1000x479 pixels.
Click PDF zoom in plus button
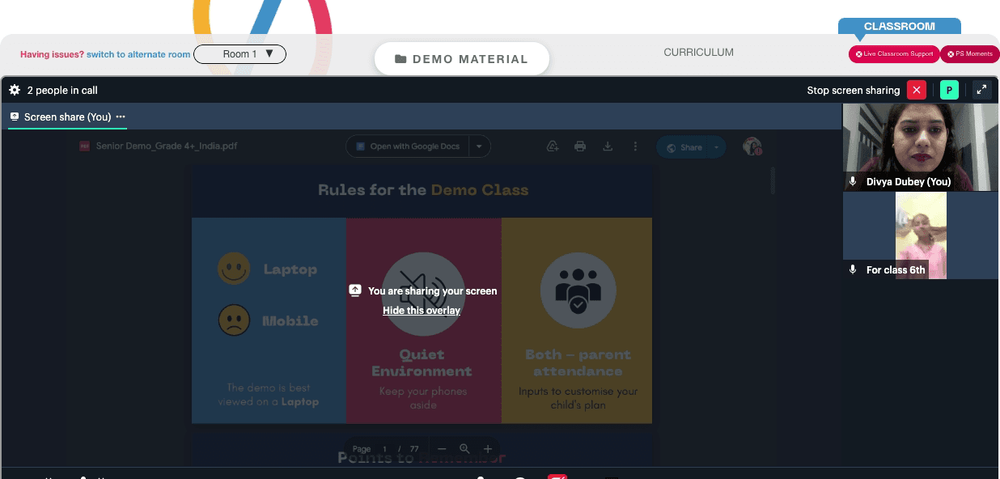(x=488, y=449)
